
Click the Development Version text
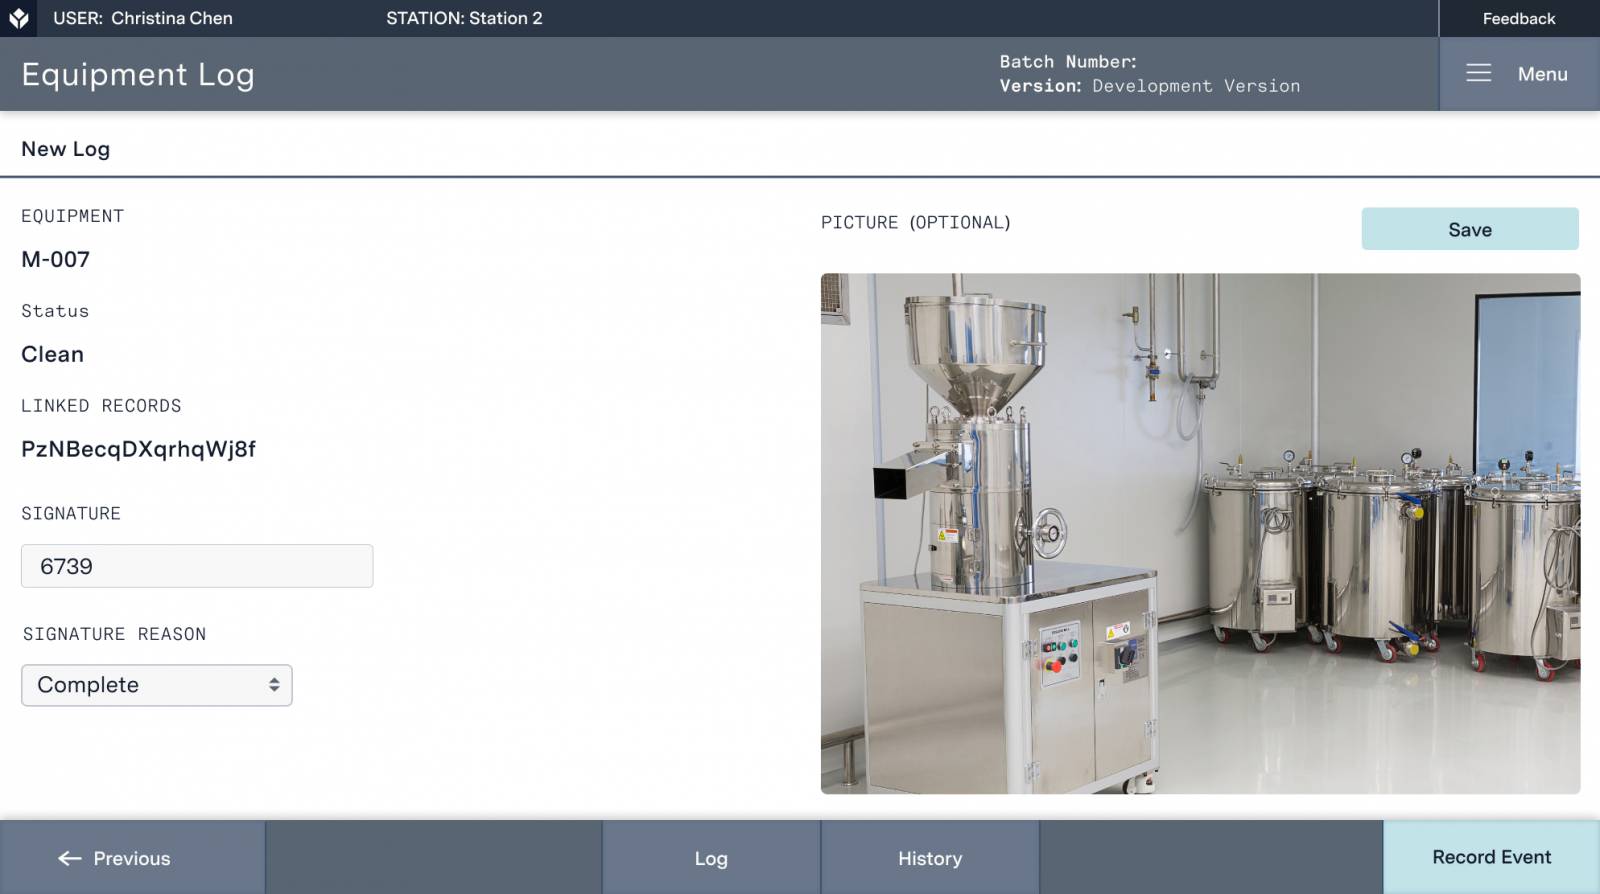[1196, 86]
